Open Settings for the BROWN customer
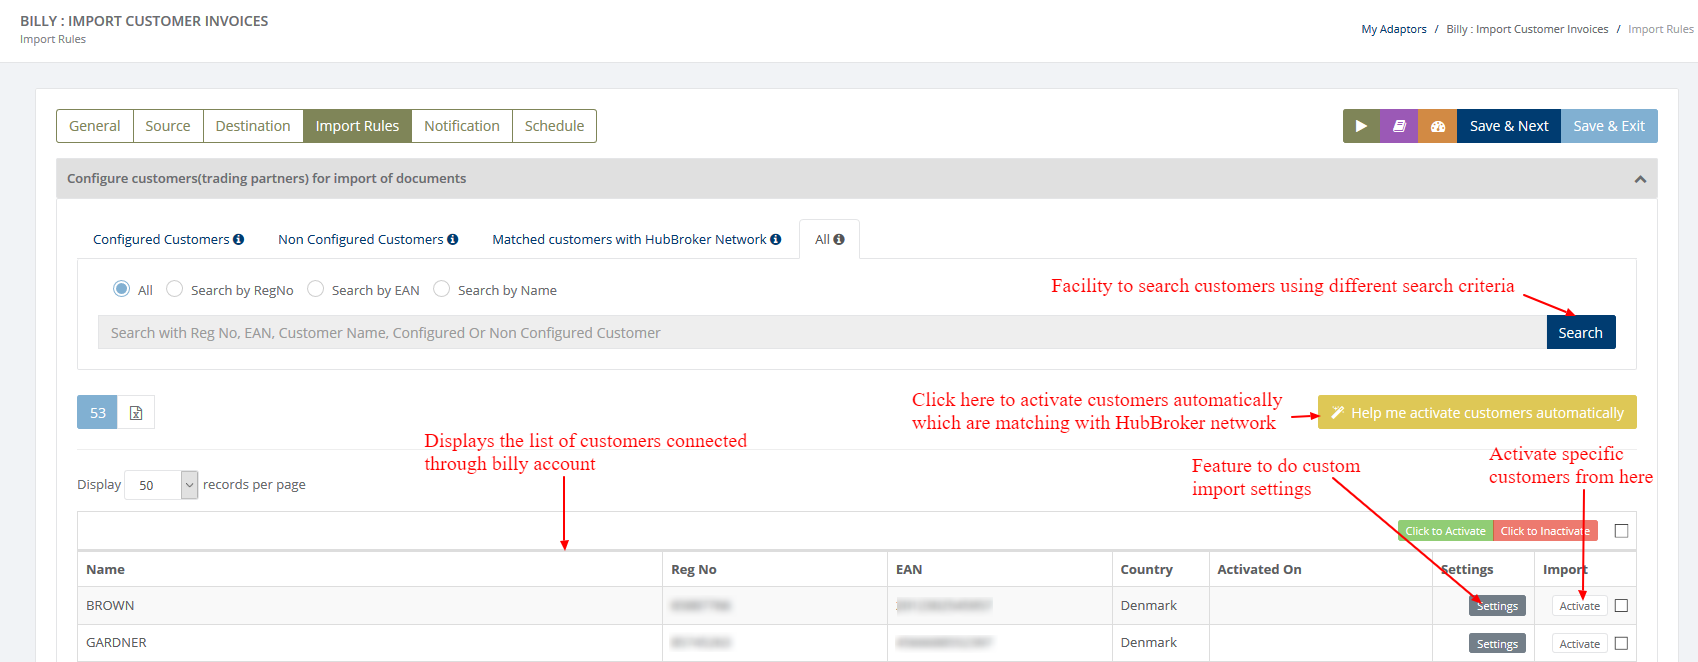The width and height of the screenshot is (1698, 662). (x=1497, y=606)
